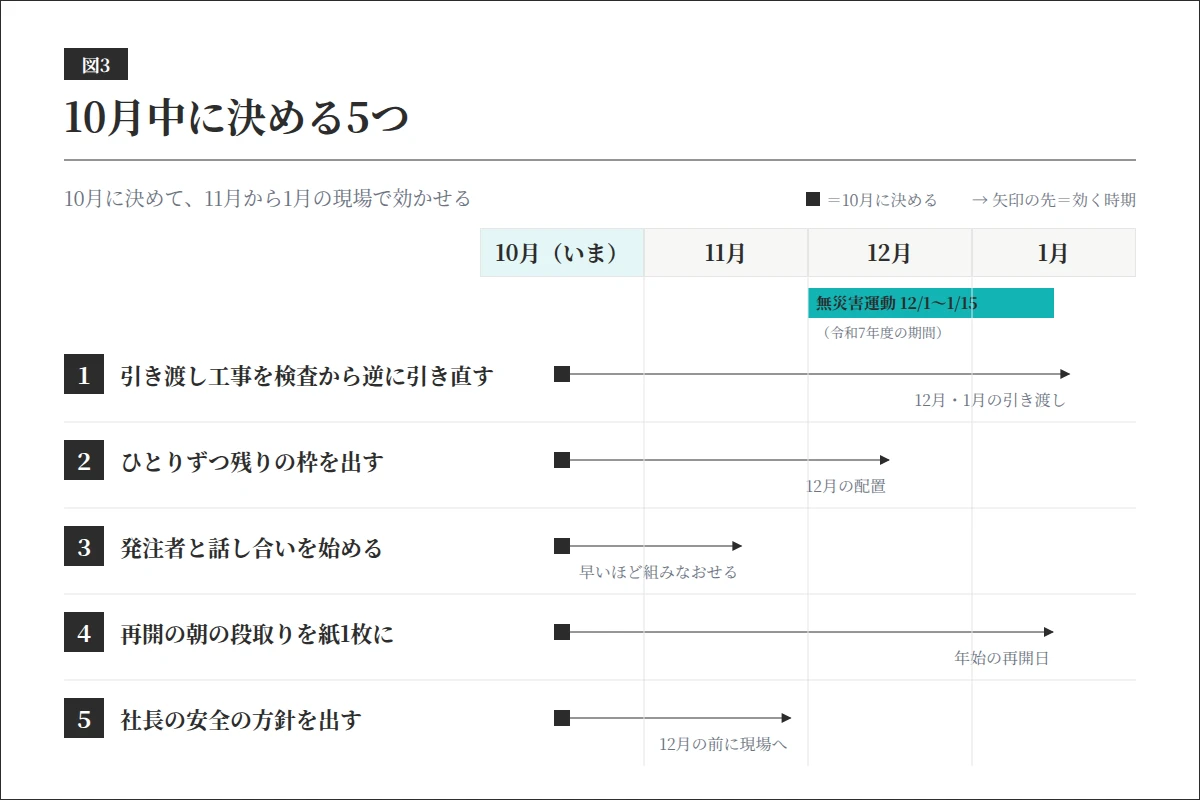
Task: Click item 発注者と話し合いを始める
Action: (251, 548)
